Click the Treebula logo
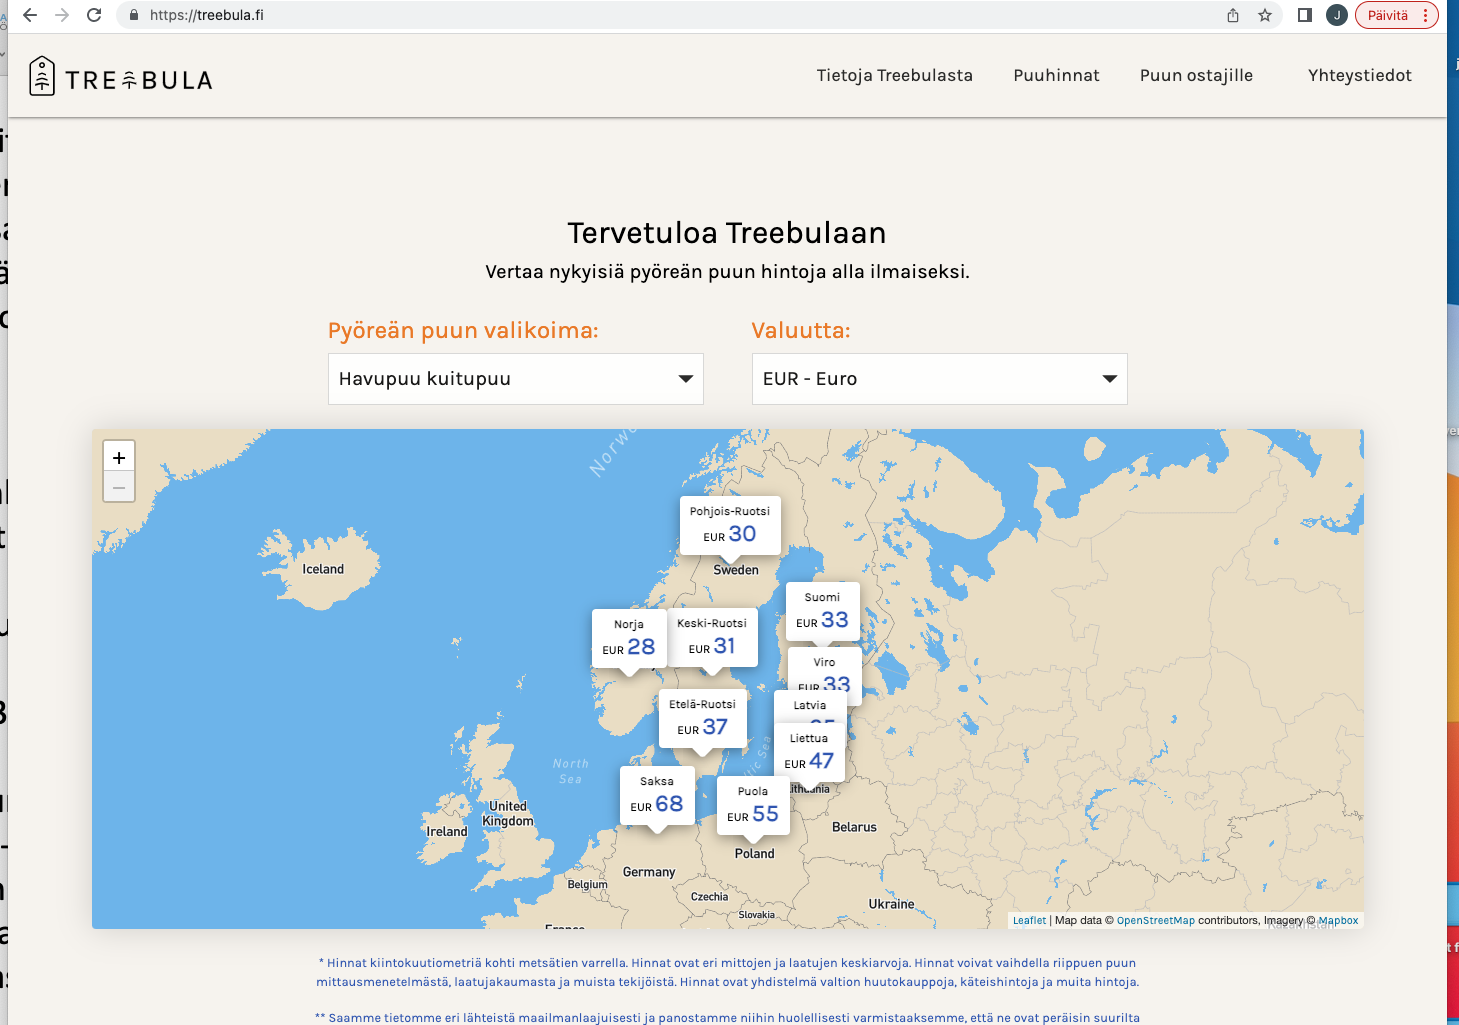The height and width of the screenshot is (1025, 1459). coord(120,77)
